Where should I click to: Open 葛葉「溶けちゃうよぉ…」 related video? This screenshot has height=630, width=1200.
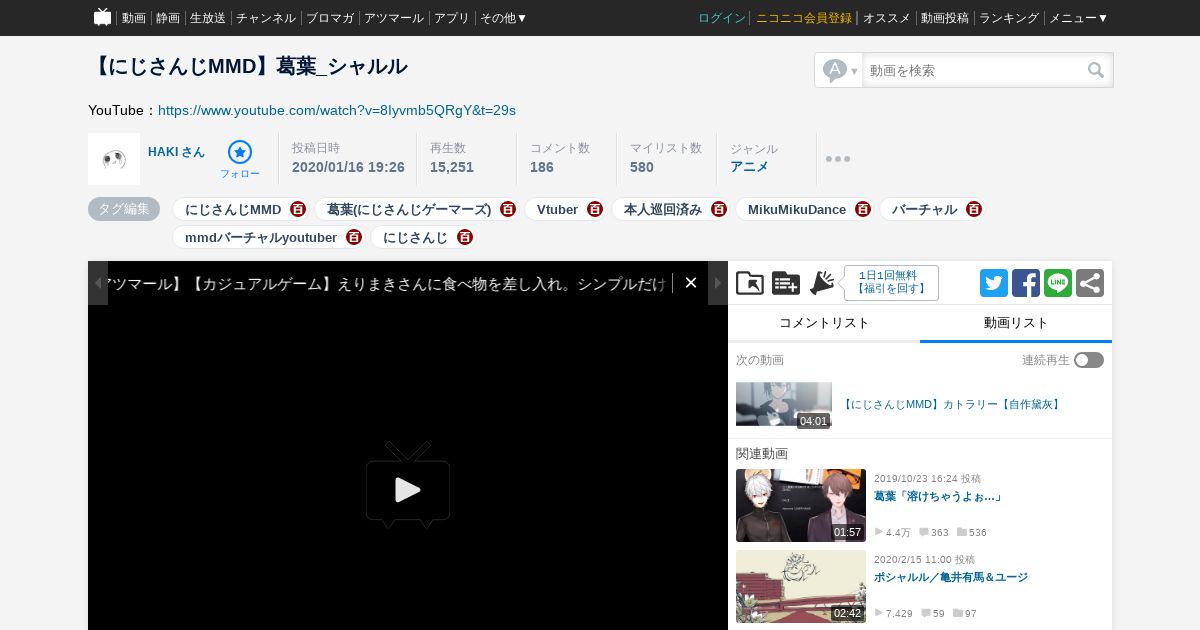[938, 497]
